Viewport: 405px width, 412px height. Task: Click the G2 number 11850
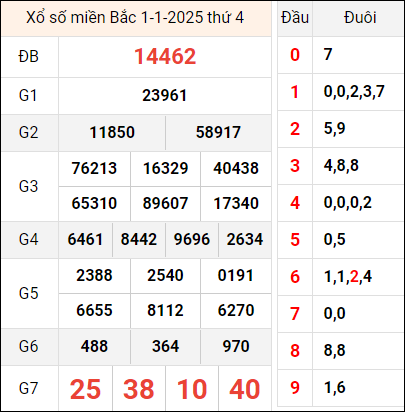tap(112, 132)
